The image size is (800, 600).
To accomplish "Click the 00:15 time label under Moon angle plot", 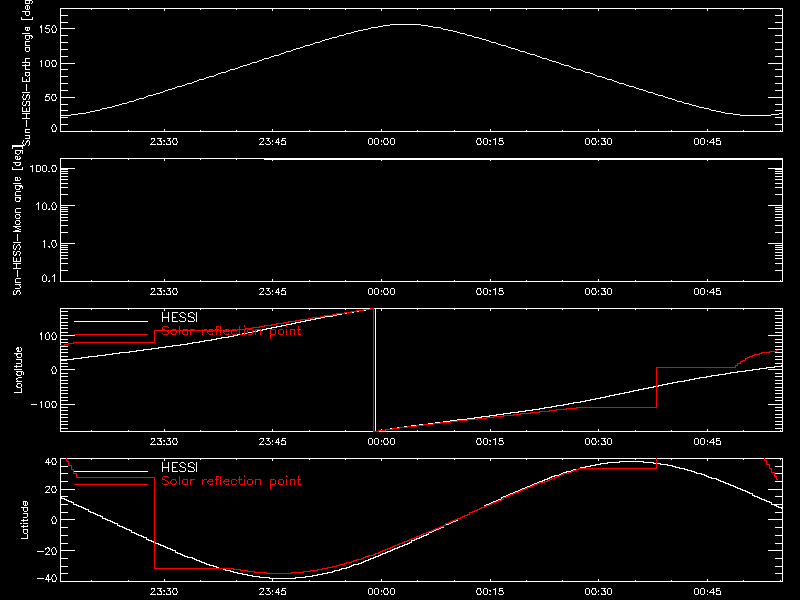I will (x=490, y=292).
